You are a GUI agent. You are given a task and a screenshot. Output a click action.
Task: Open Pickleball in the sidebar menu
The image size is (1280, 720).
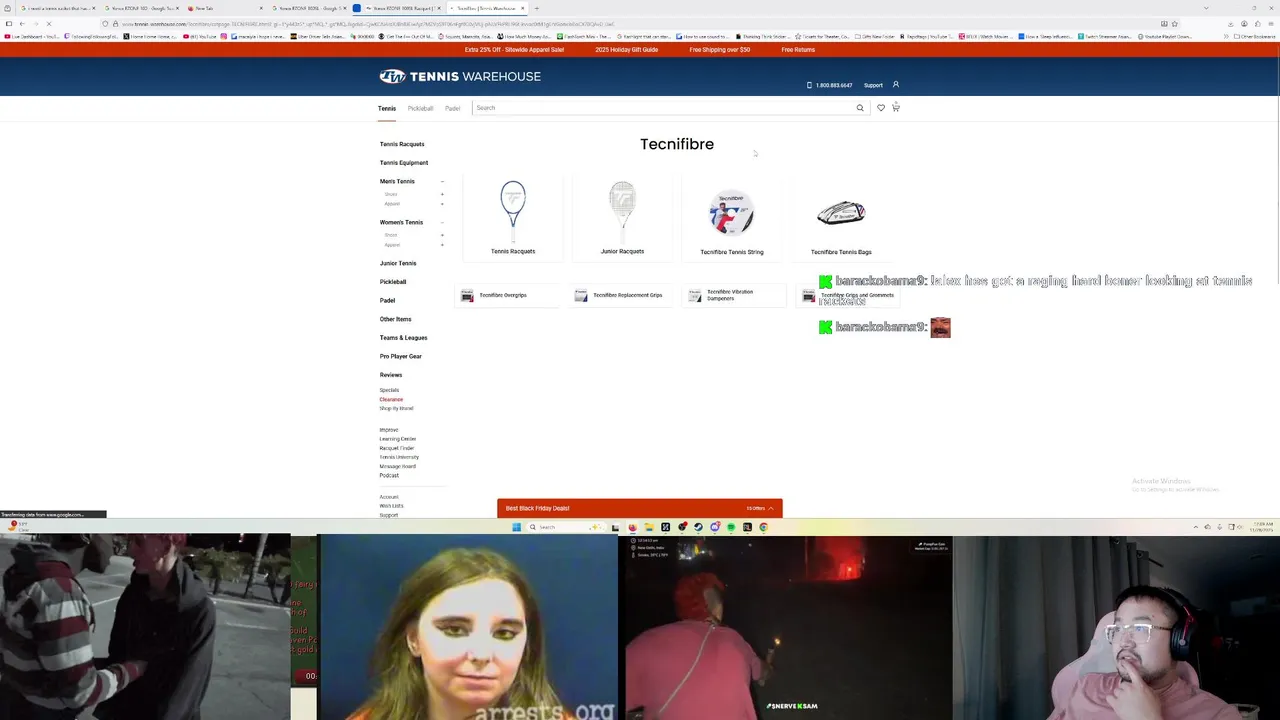point(393,282)
